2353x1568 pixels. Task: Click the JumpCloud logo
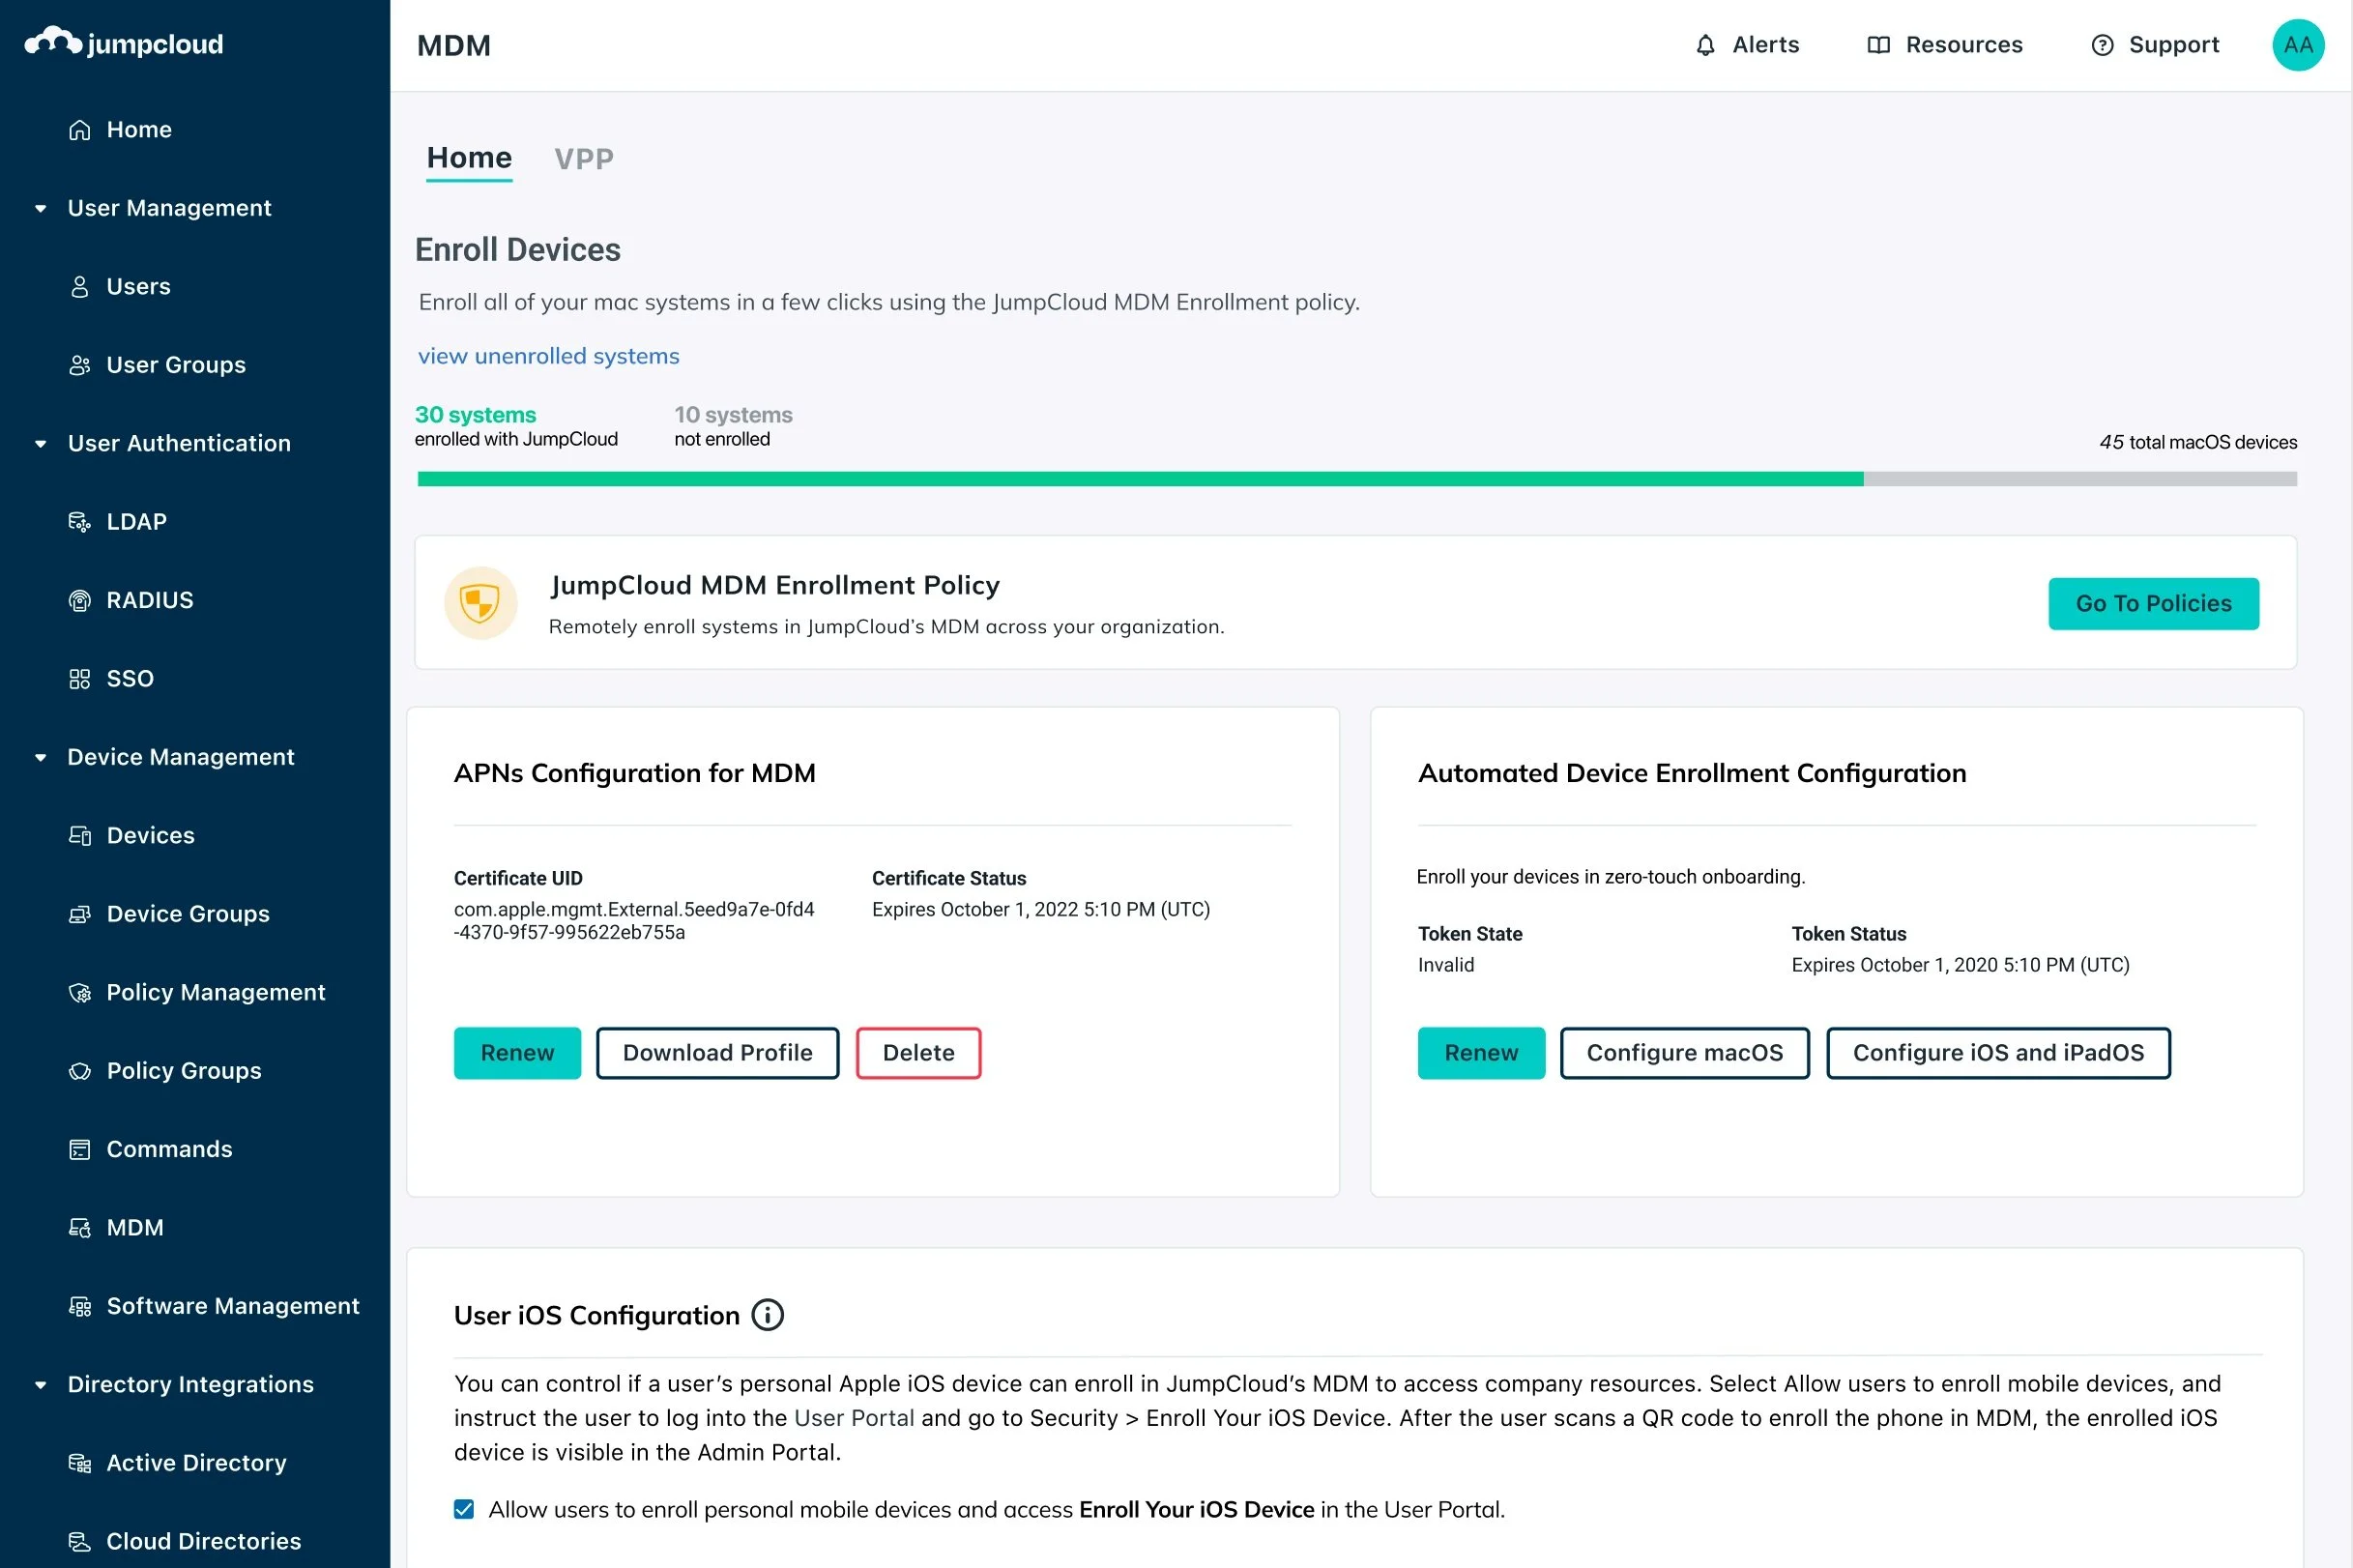tap(124, 43)
